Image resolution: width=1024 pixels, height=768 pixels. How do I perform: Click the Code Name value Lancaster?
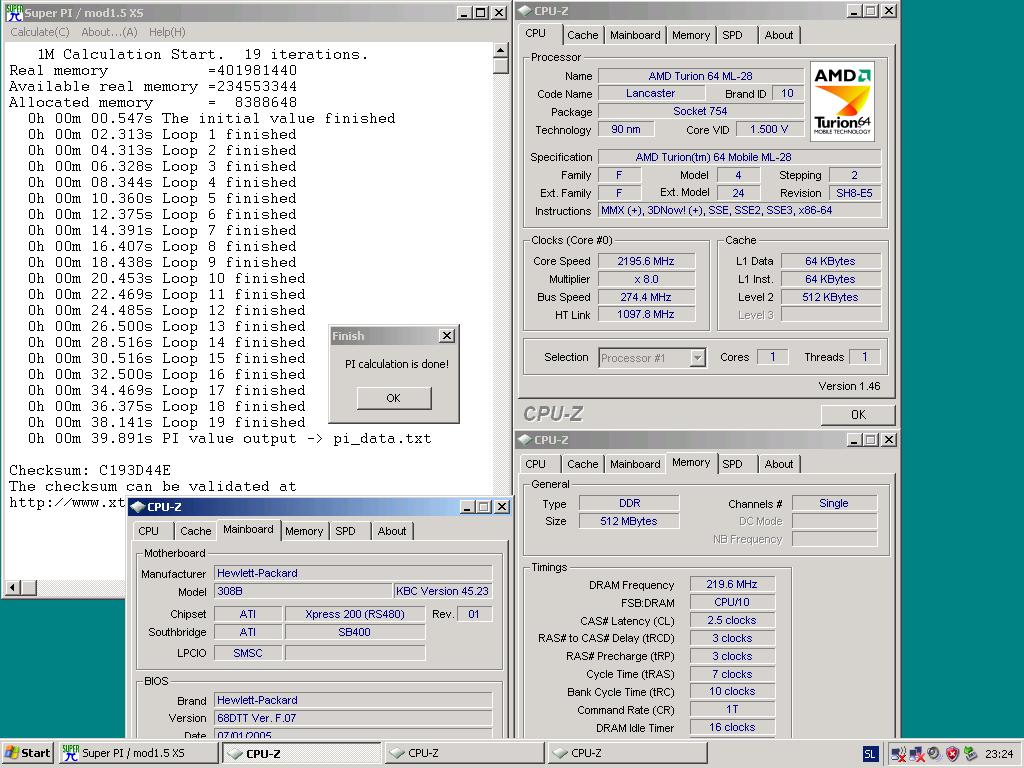(x=651, y=93)
